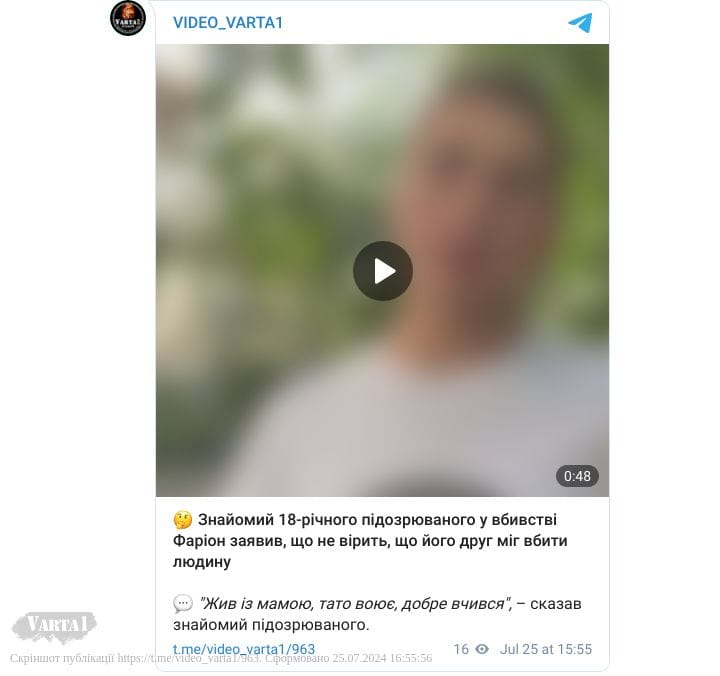This screenshot has width=720, height=676.
Task: Click the eye views icon
Action: [482, 649]
